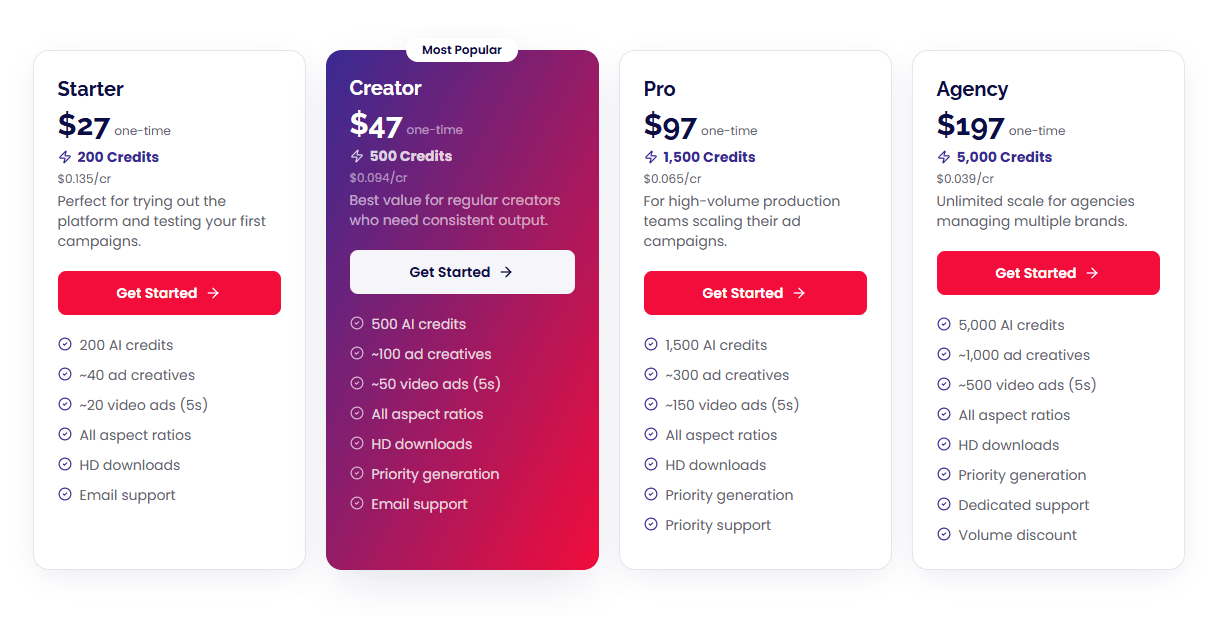Click the checkmark icon beside 1,500 AI credits
This screenshot has width=1216, height=617.
650,344
